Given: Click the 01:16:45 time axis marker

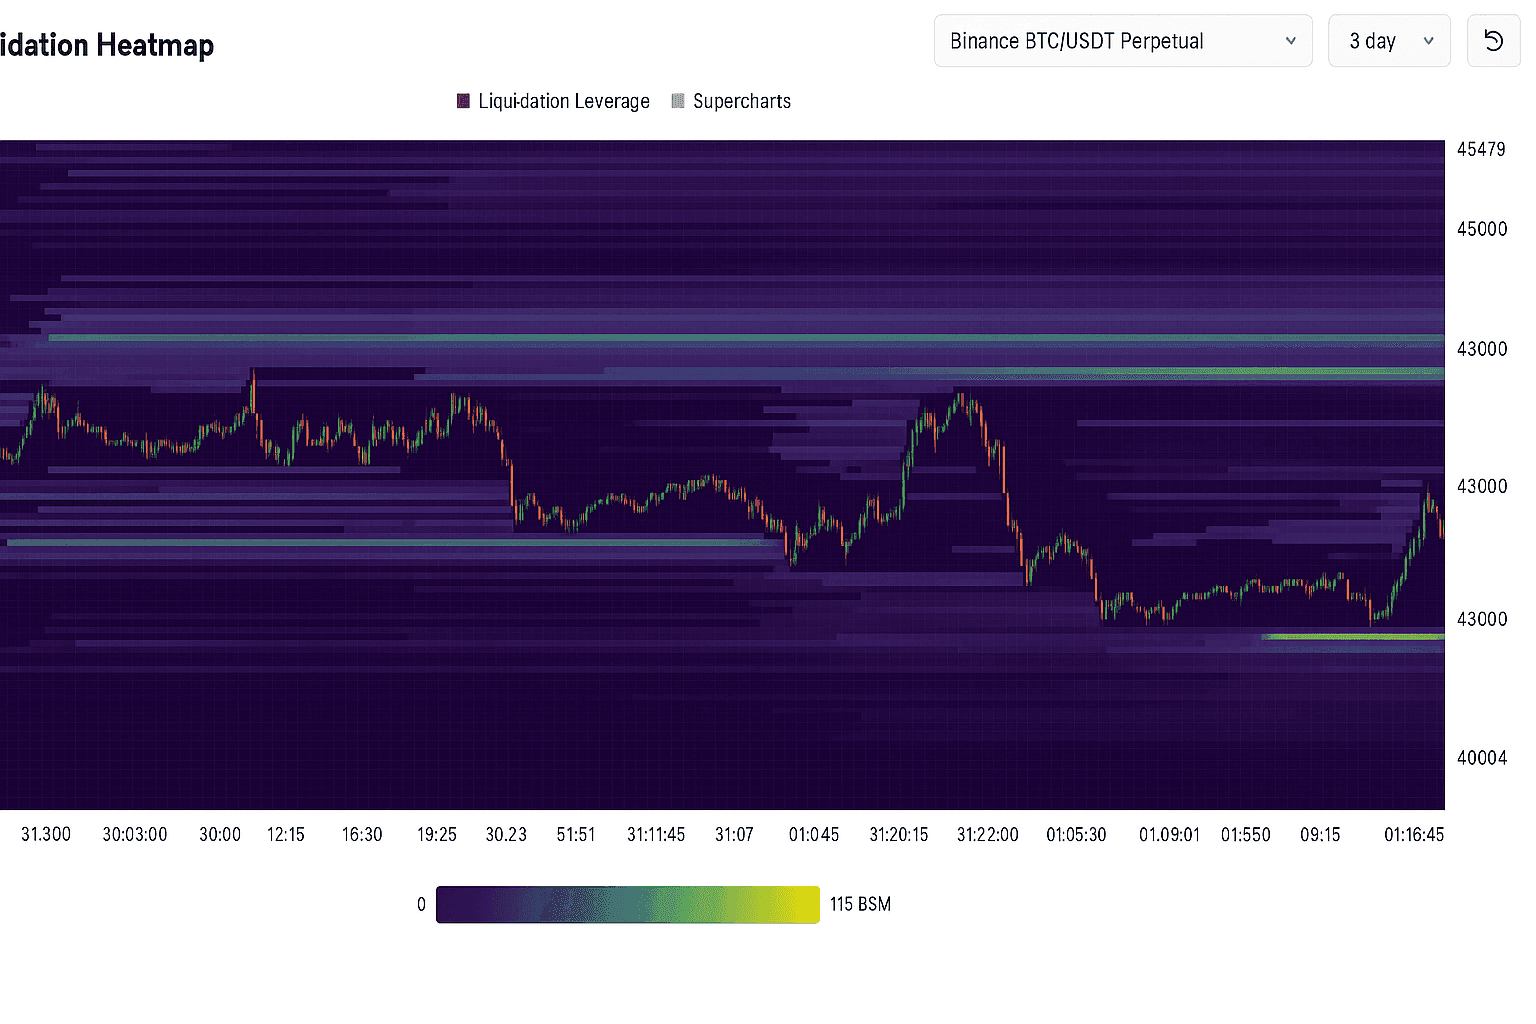Looking at the screenshot, I should click(x=1413, y=834).
